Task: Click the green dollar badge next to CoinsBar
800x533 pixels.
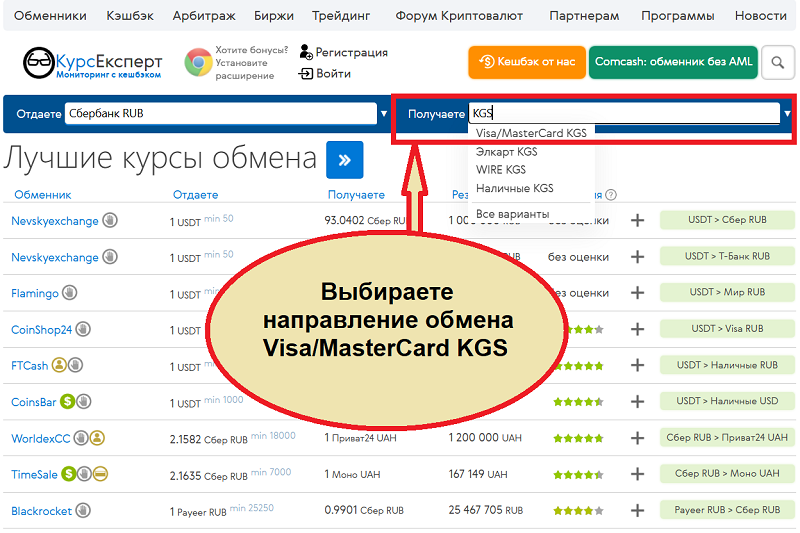Action: coord(67,401)
